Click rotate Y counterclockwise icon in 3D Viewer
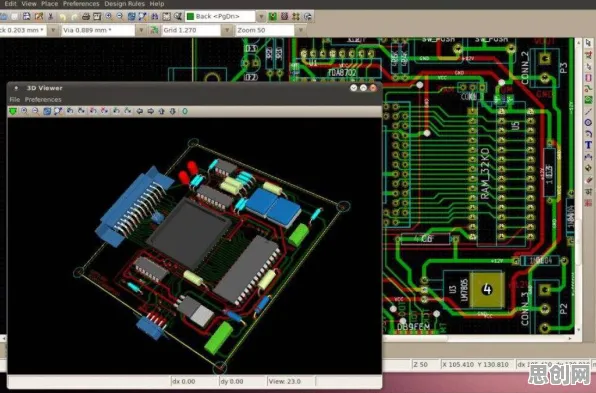 pyautogui.click(x=105, y=111)
